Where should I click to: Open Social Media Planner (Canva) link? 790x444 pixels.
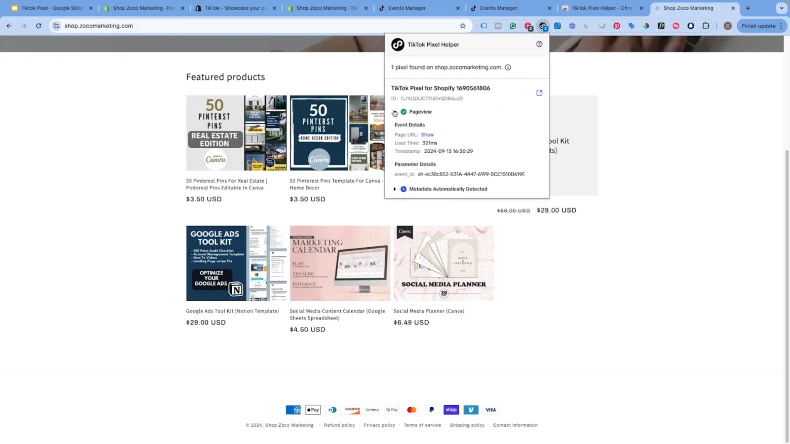click(429, 311)
